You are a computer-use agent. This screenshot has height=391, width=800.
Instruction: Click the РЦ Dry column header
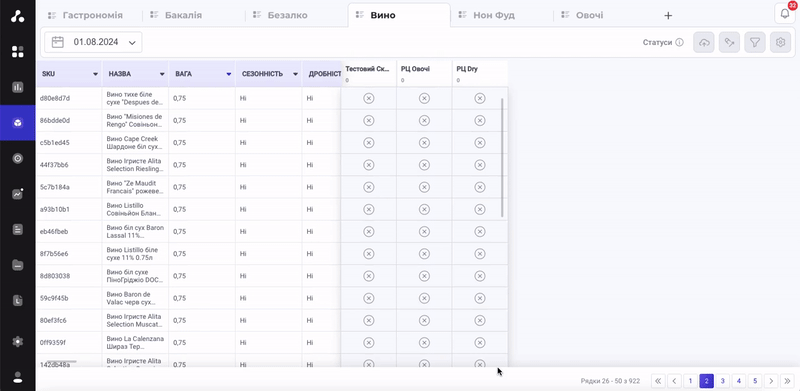(x=480, y=74)
